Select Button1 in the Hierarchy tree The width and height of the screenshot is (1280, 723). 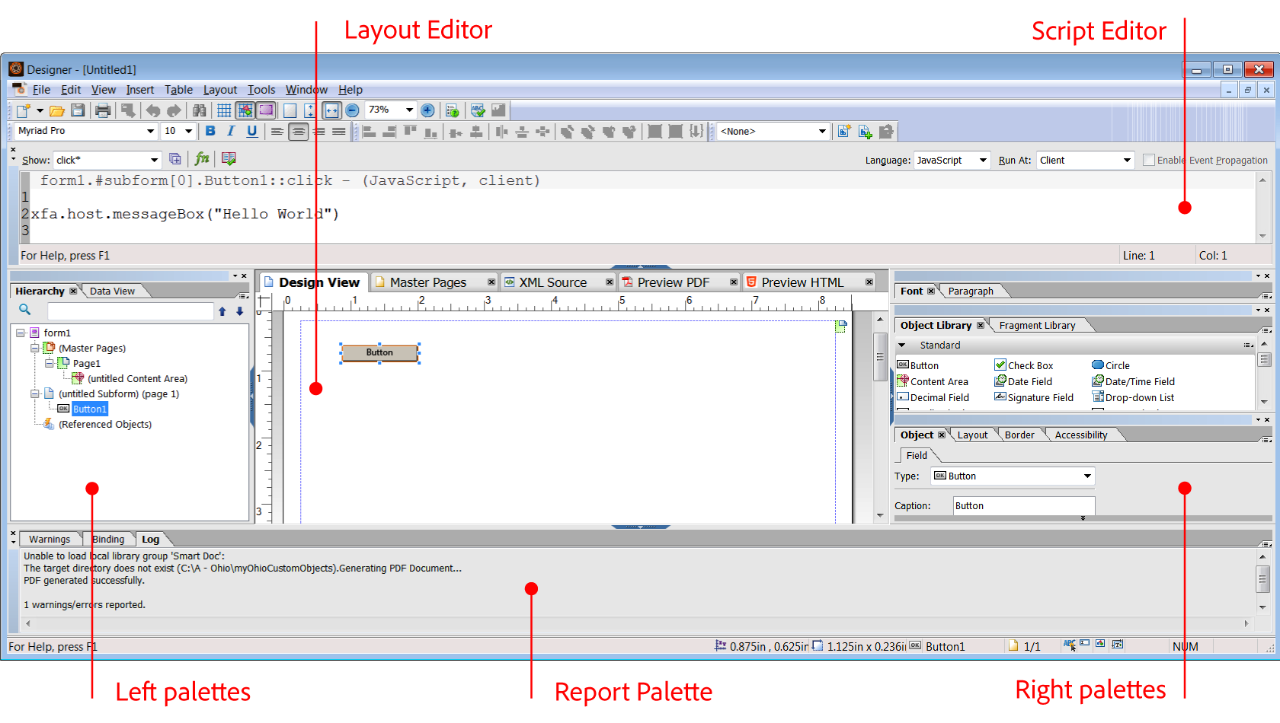(x=87, y=408)
